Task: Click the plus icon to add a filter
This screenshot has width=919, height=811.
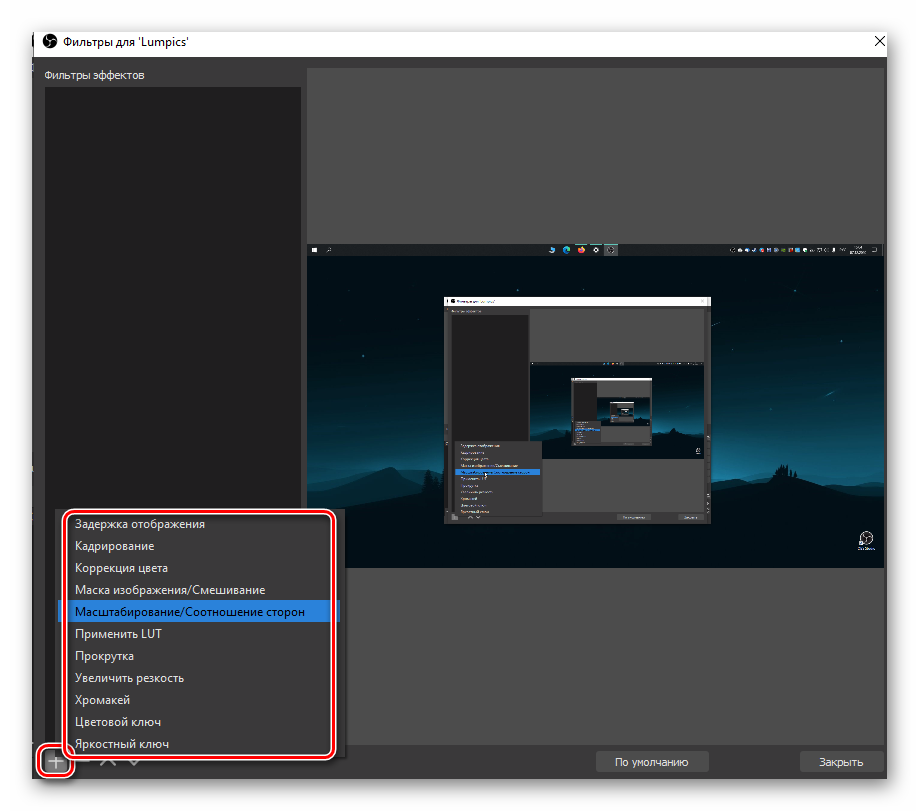Action: pos(56,762)
